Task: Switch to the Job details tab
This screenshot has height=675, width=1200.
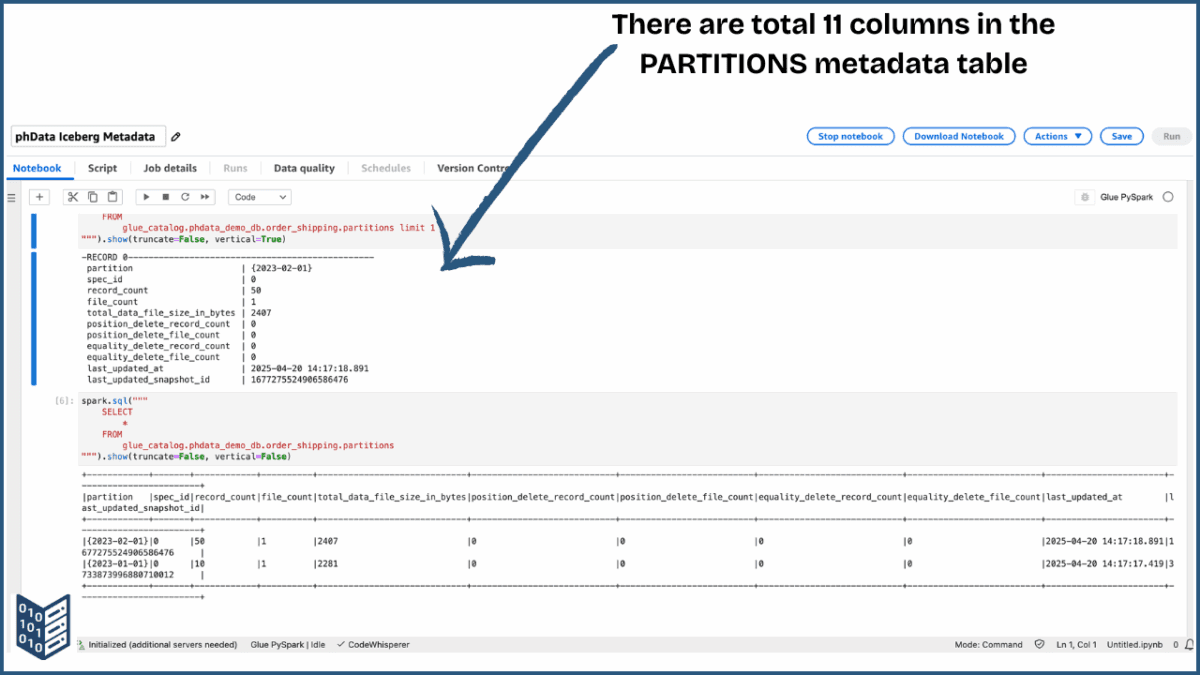Action: pos(170,168)
